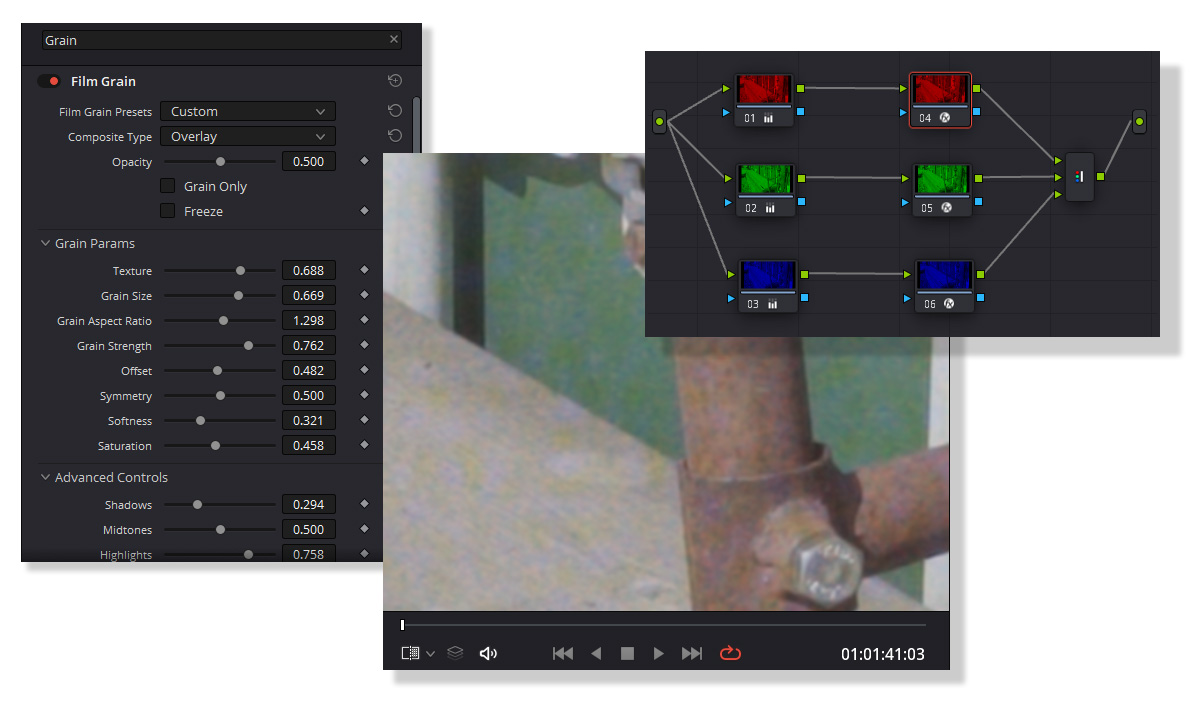Add keyframe for Grain Aspect Ratio
The height and width of the screenshot is (706, 1192).
[x=364, y=320]
